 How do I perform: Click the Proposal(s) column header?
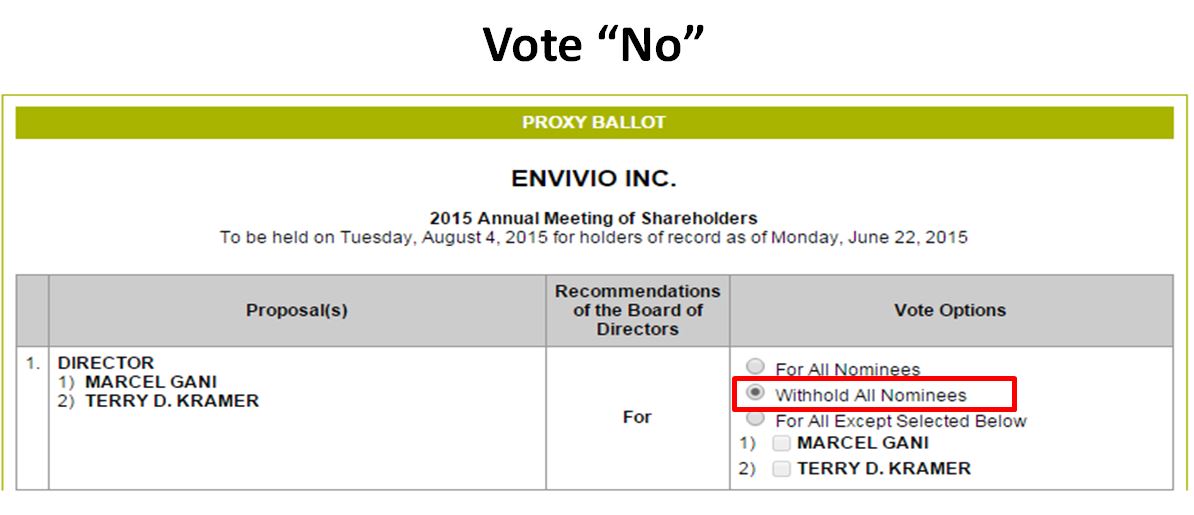(x=297, y=310)
